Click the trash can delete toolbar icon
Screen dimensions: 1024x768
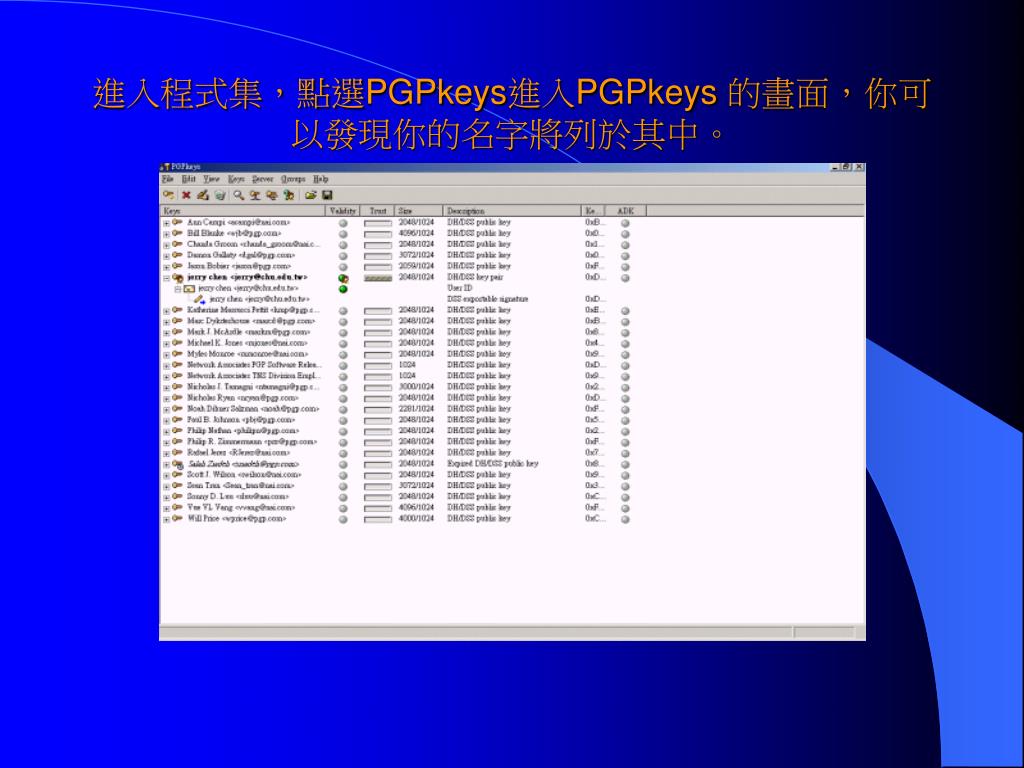coord(220,195)
